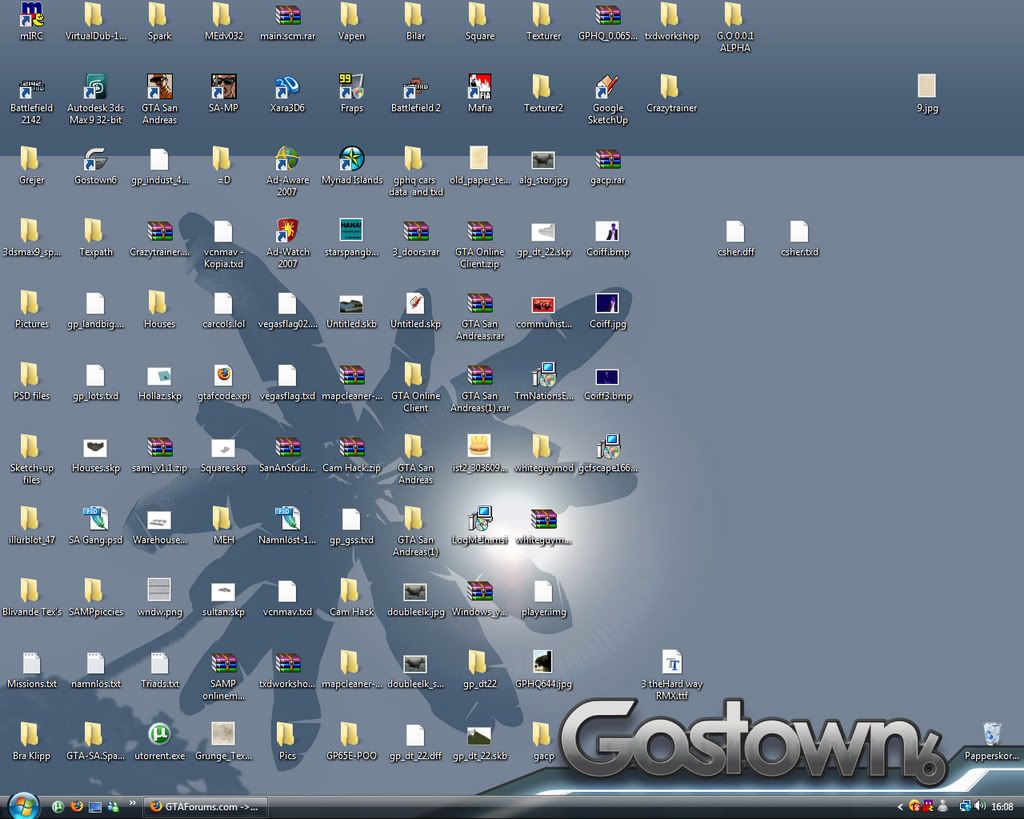Run Ad-Aware 2007
1024x819 pixels.
(x=287, y=165)
